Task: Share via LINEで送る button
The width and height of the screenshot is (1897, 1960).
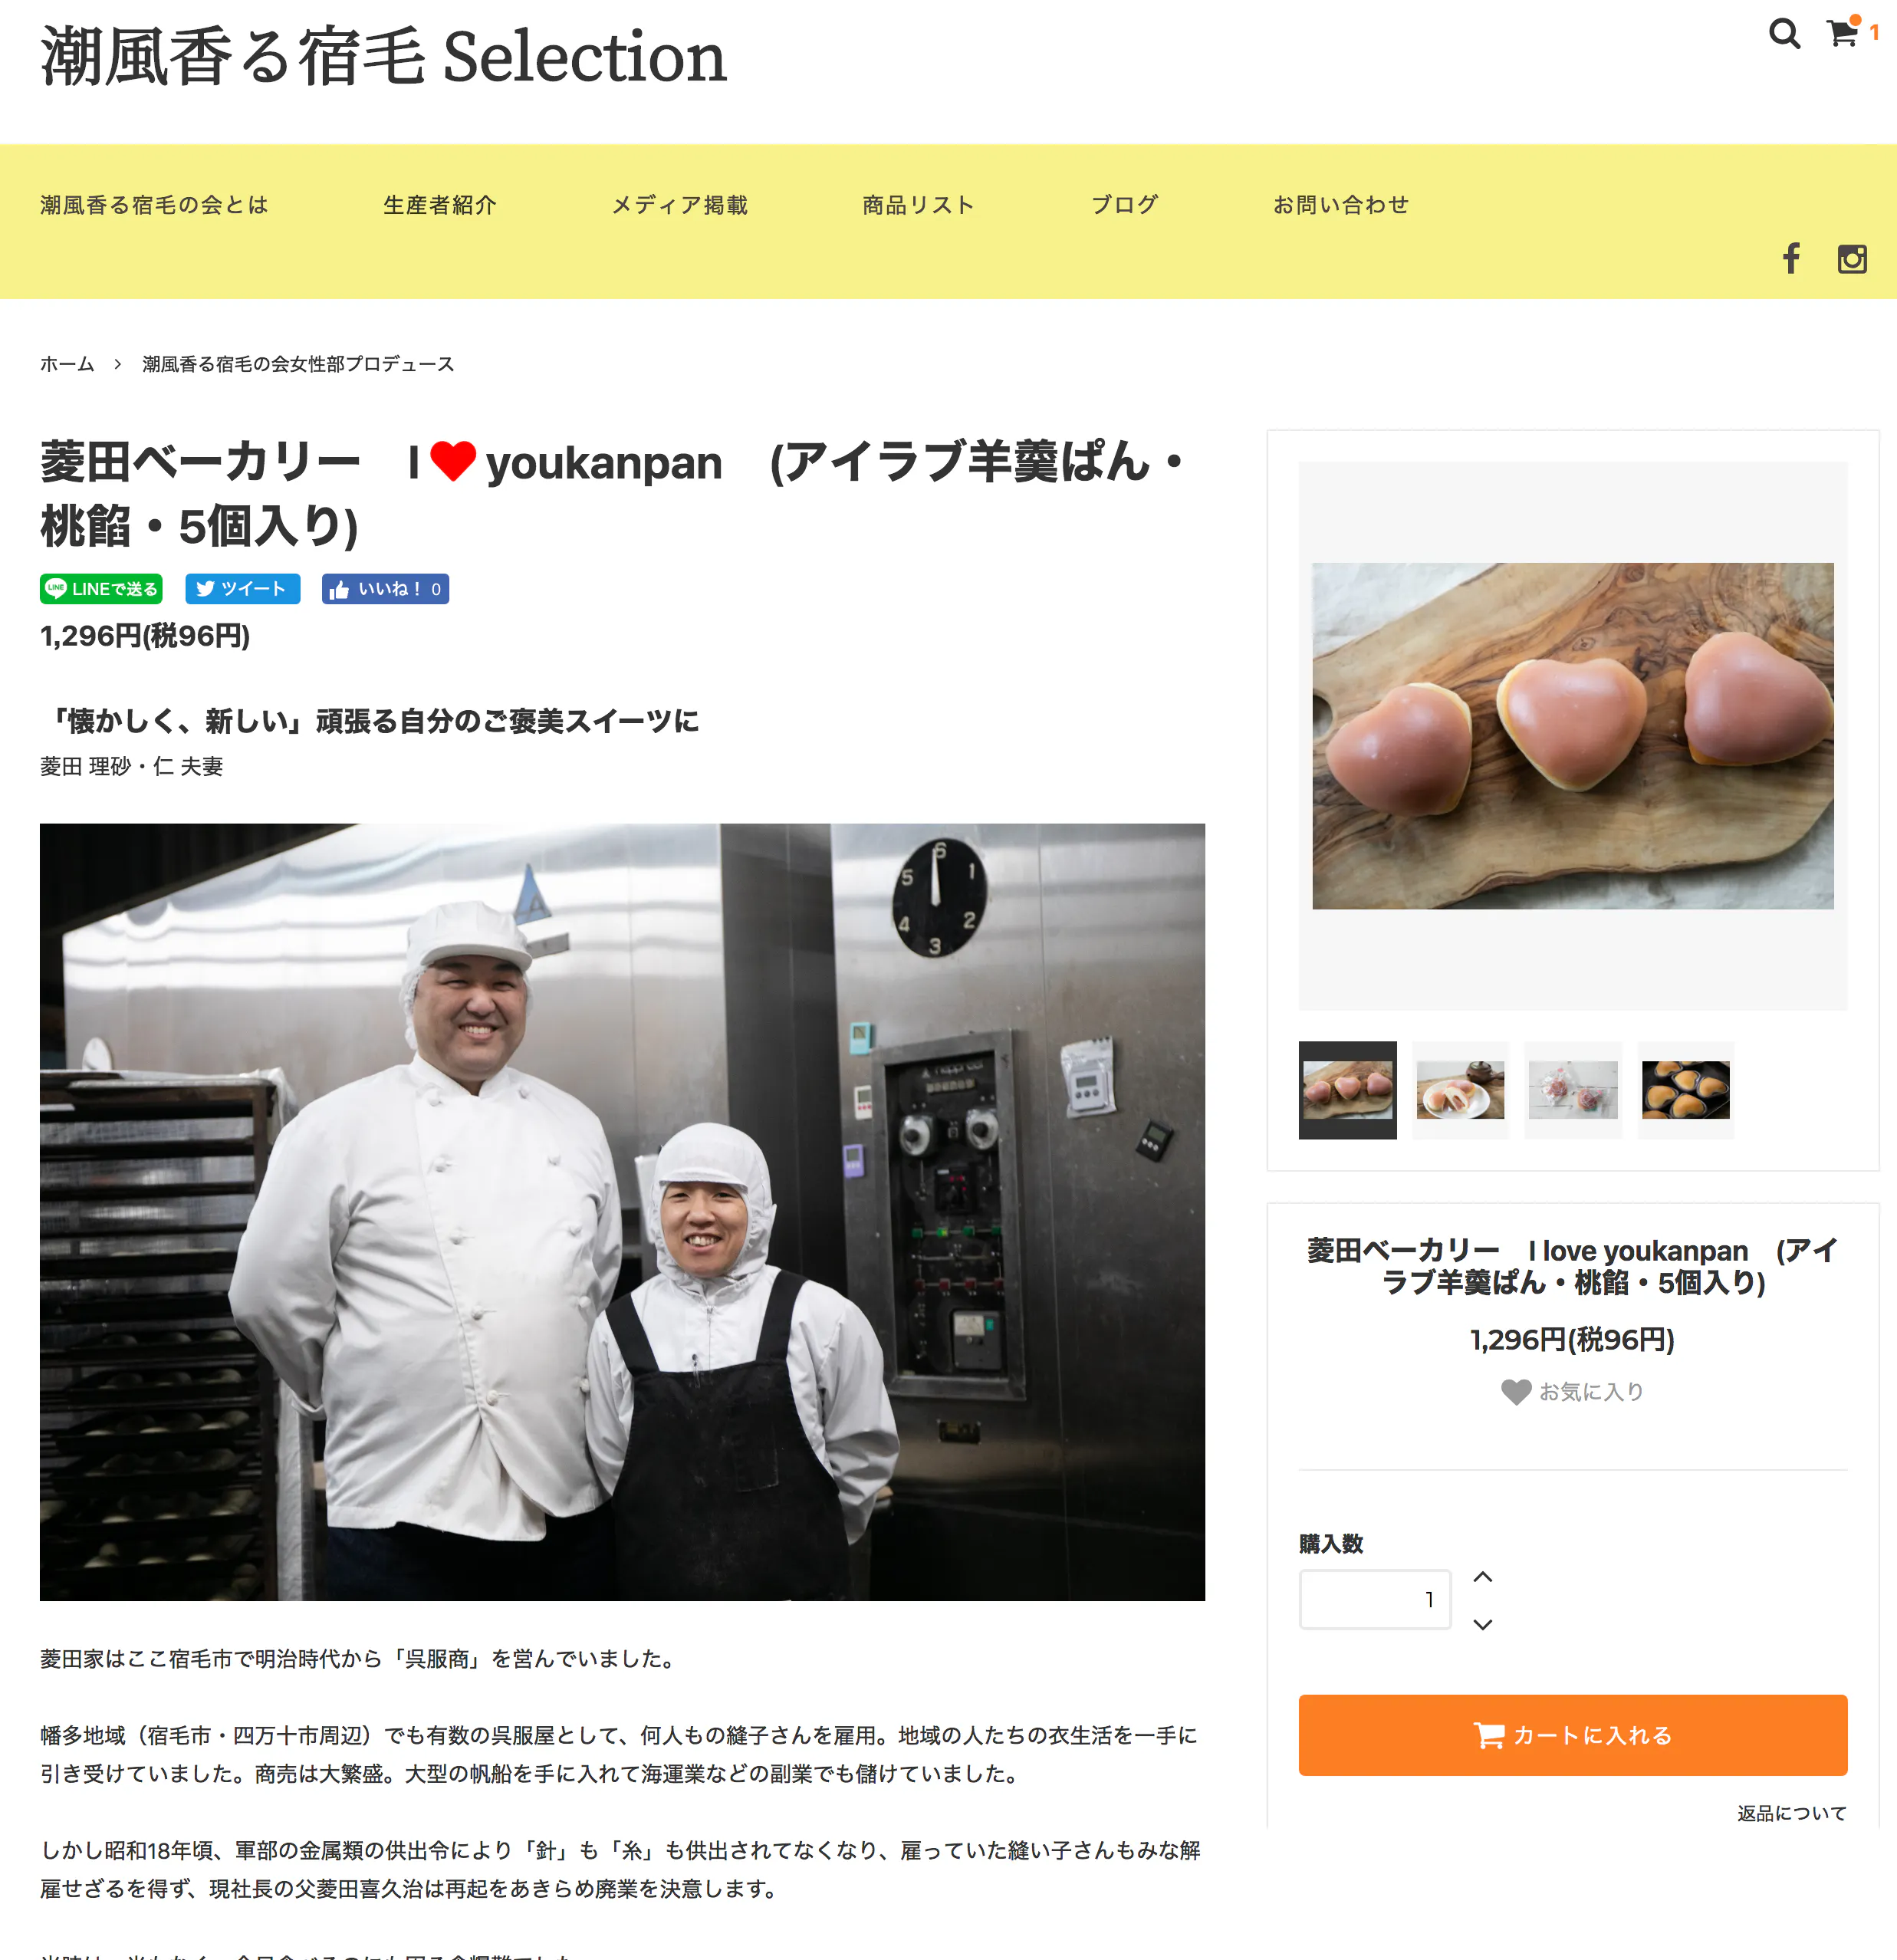Action: 101,589
